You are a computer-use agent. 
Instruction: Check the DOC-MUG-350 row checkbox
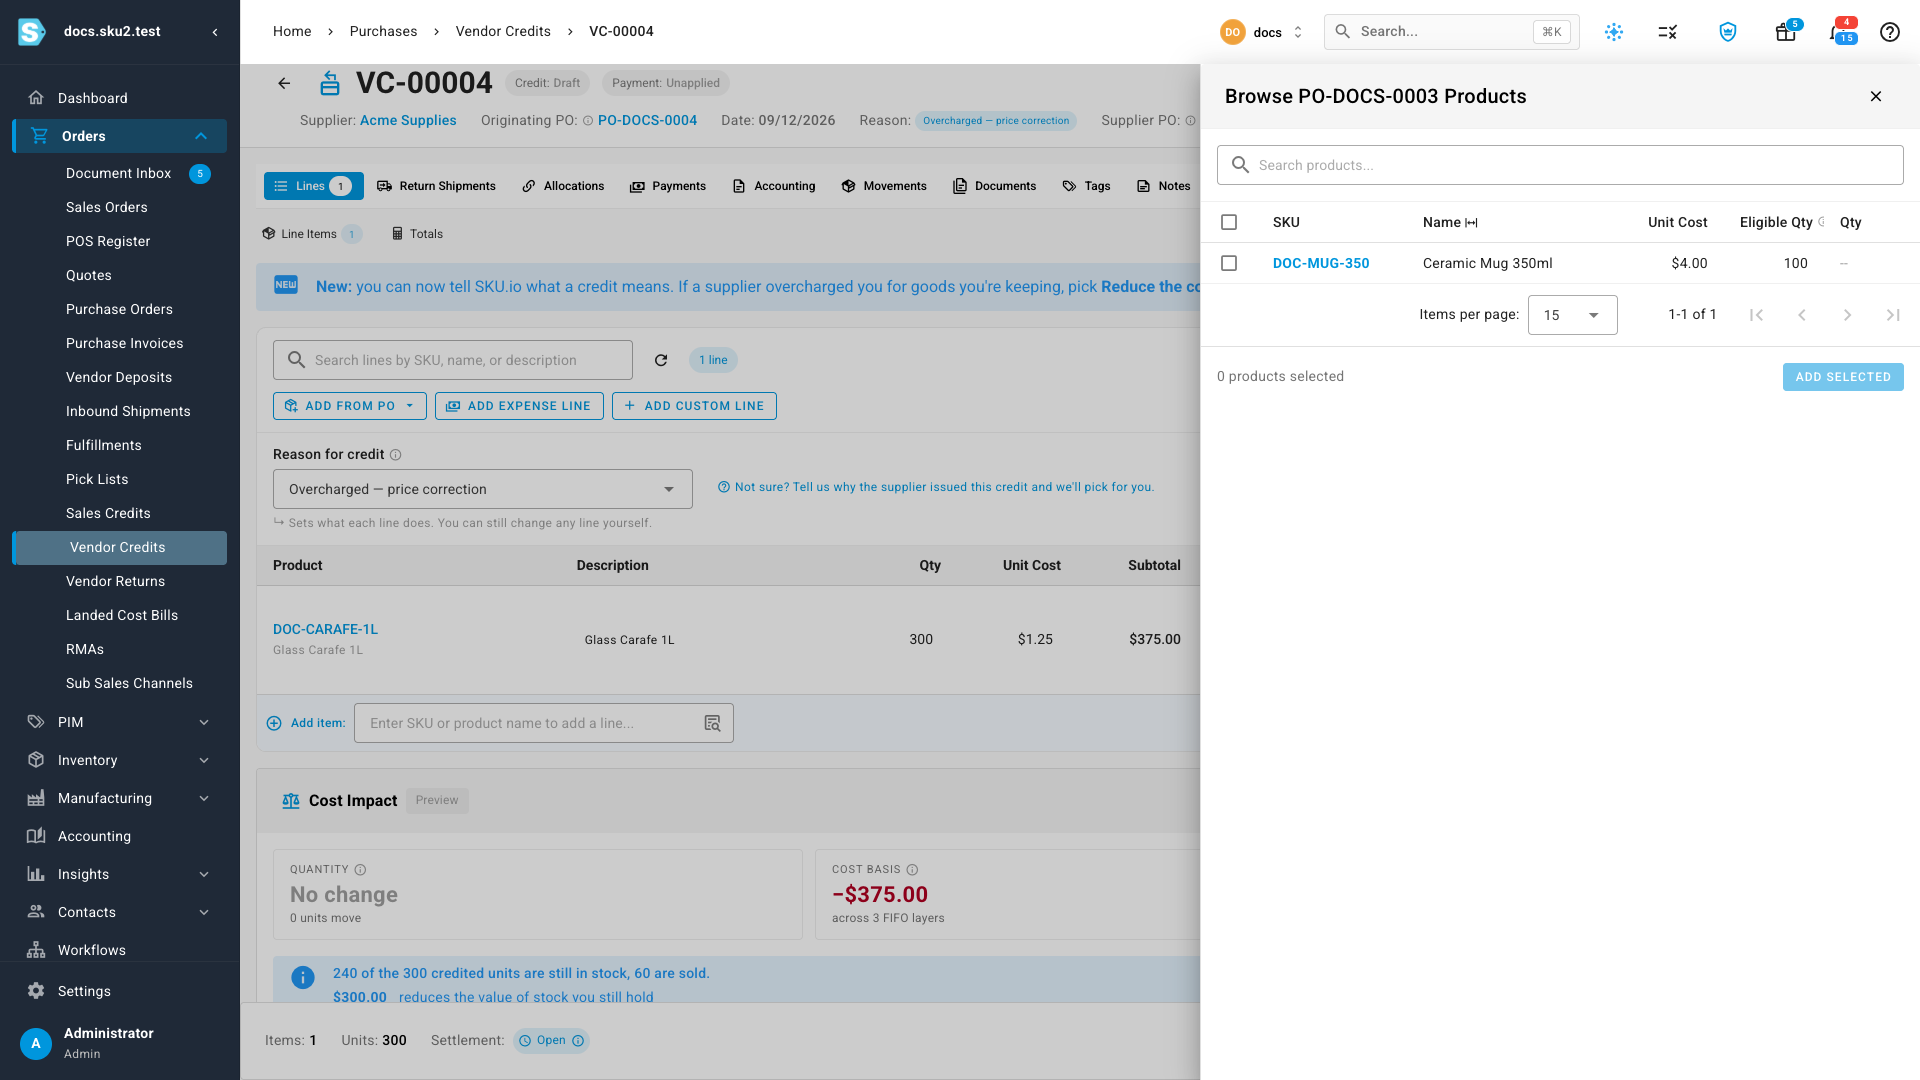(1229, 263)
